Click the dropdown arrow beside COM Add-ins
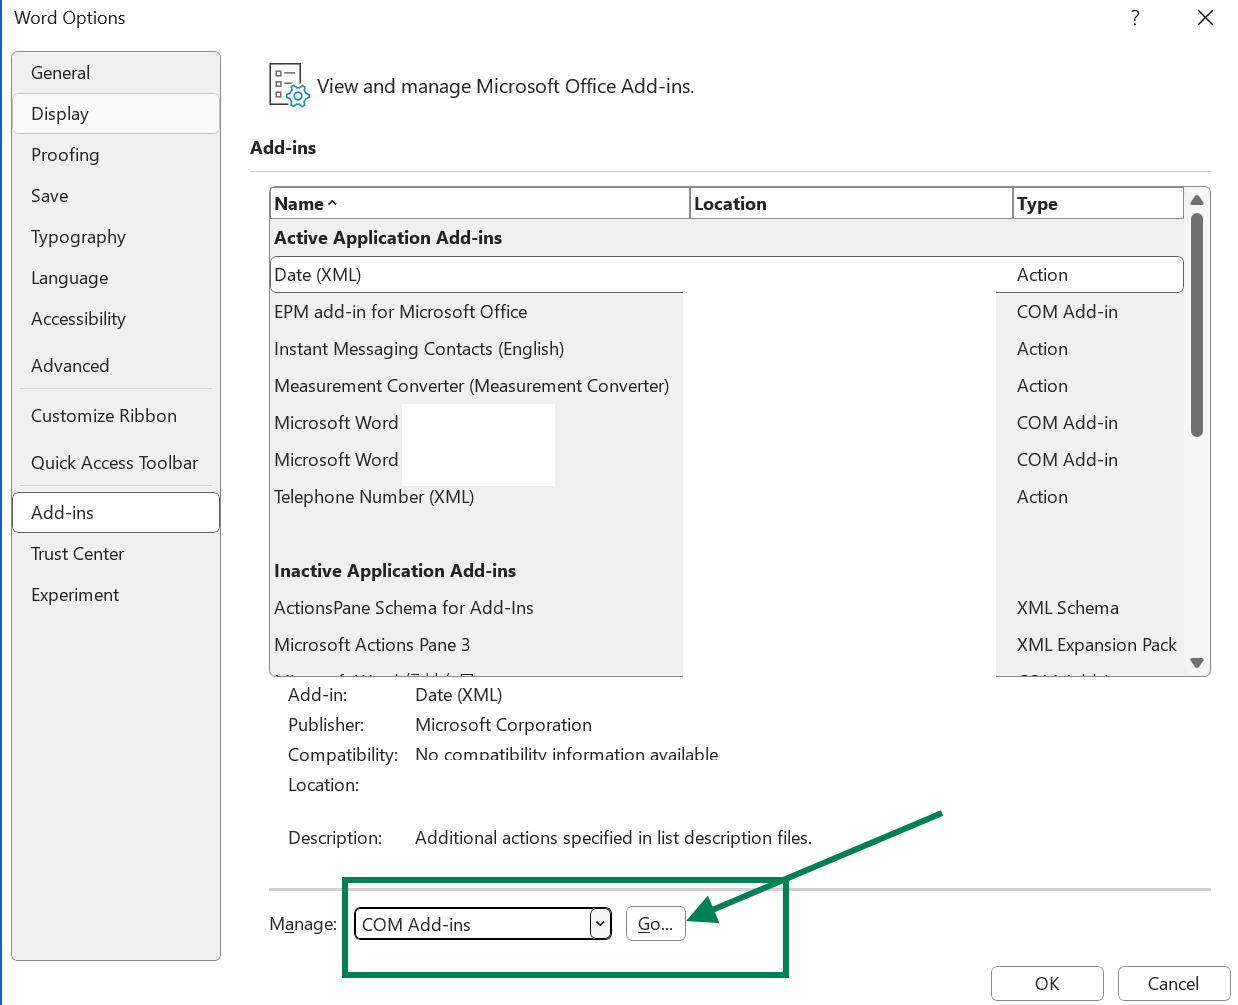The image size is (1238, 1005). (x=601, y=923)
